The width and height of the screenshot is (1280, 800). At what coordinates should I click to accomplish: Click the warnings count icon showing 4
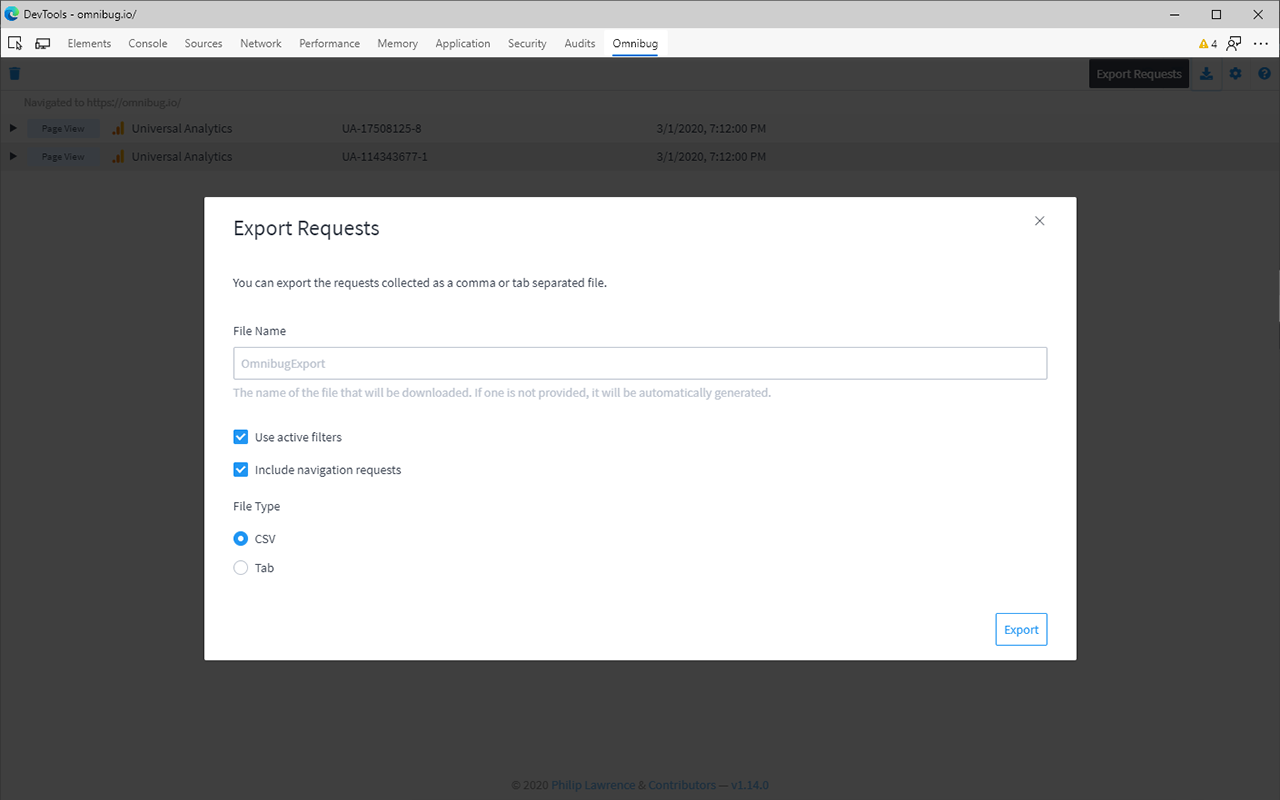(1208, 44)
